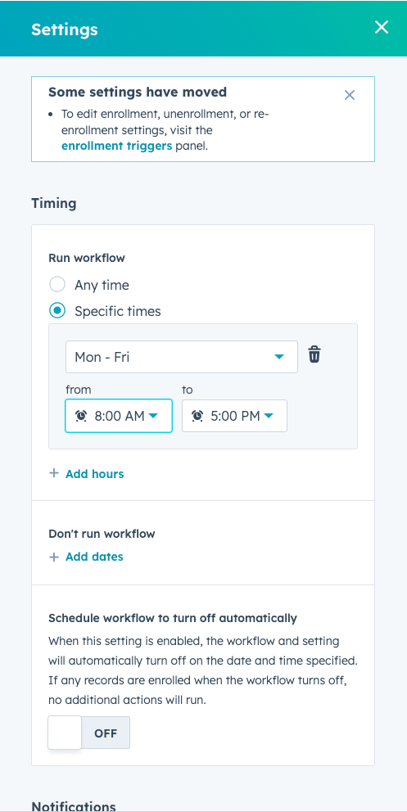Image resolution: width=407 pixels, height=812 pixels.
Task: Enable automatic workflow turn-off toggle
Action: click(x=89, y=732)
